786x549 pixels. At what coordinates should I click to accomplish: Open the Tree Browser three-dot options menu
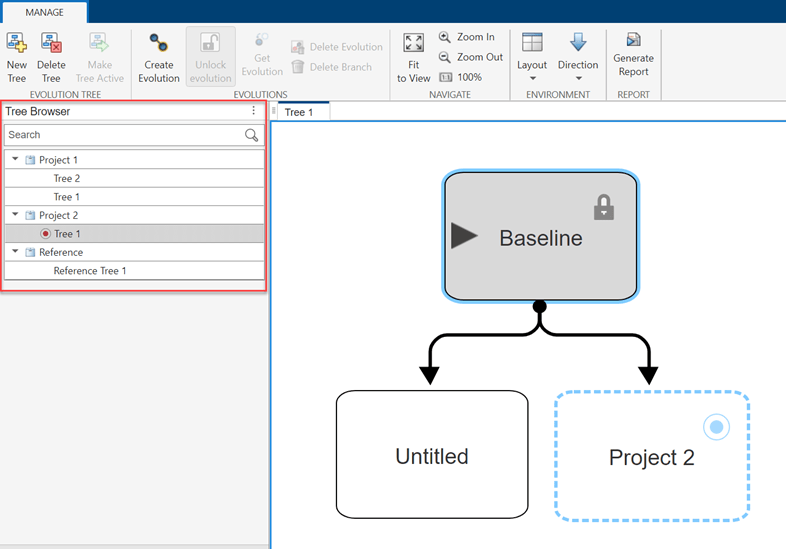pyautogui.click(x=254, y=110)
